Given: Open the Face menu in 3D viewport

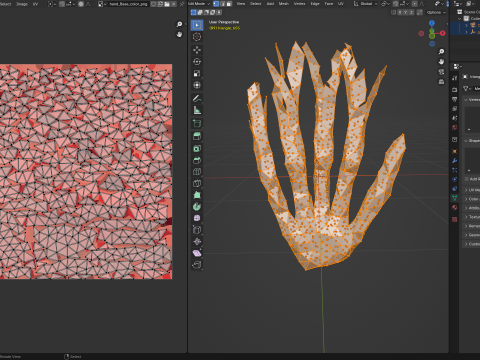Looking at the screenshot, I should pos(329,4).
